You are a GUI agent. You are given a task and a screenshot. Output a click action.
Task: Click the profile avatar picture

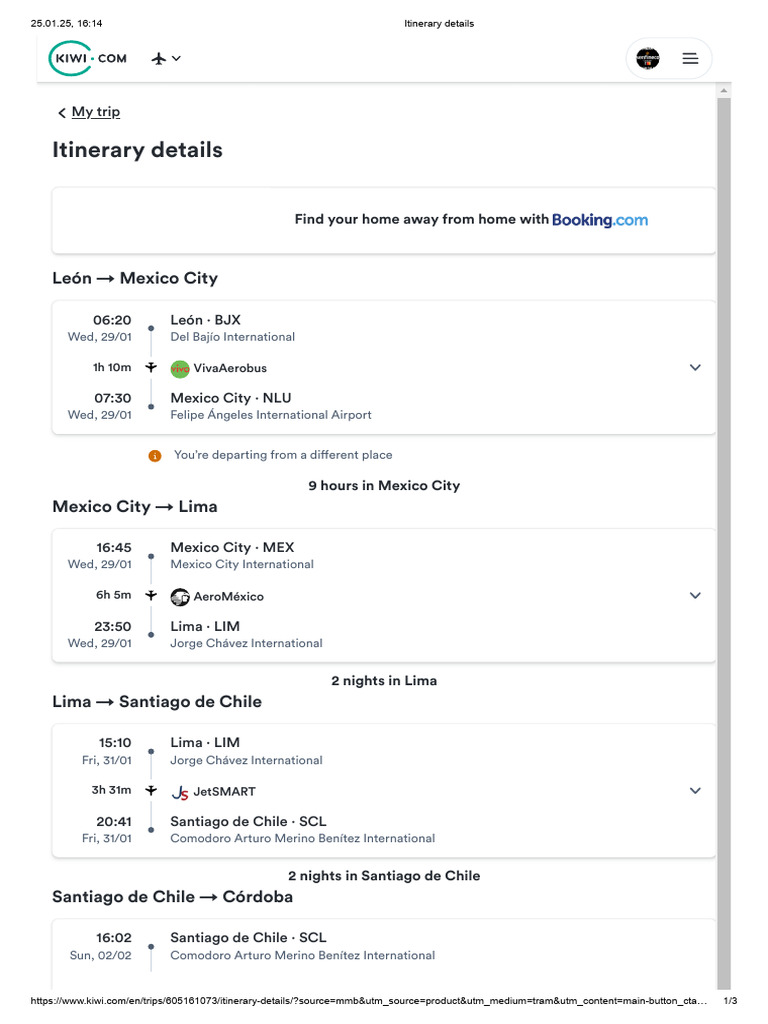pos(648,58)
